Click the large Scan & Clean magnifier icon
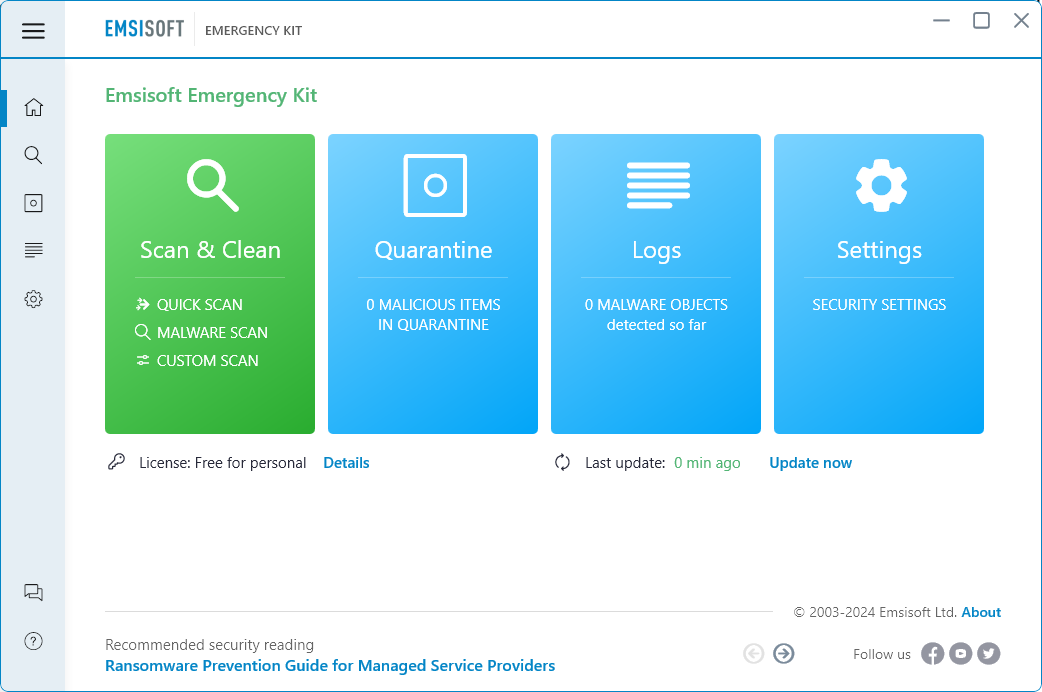1042x692 pixels. pos(212,185)
